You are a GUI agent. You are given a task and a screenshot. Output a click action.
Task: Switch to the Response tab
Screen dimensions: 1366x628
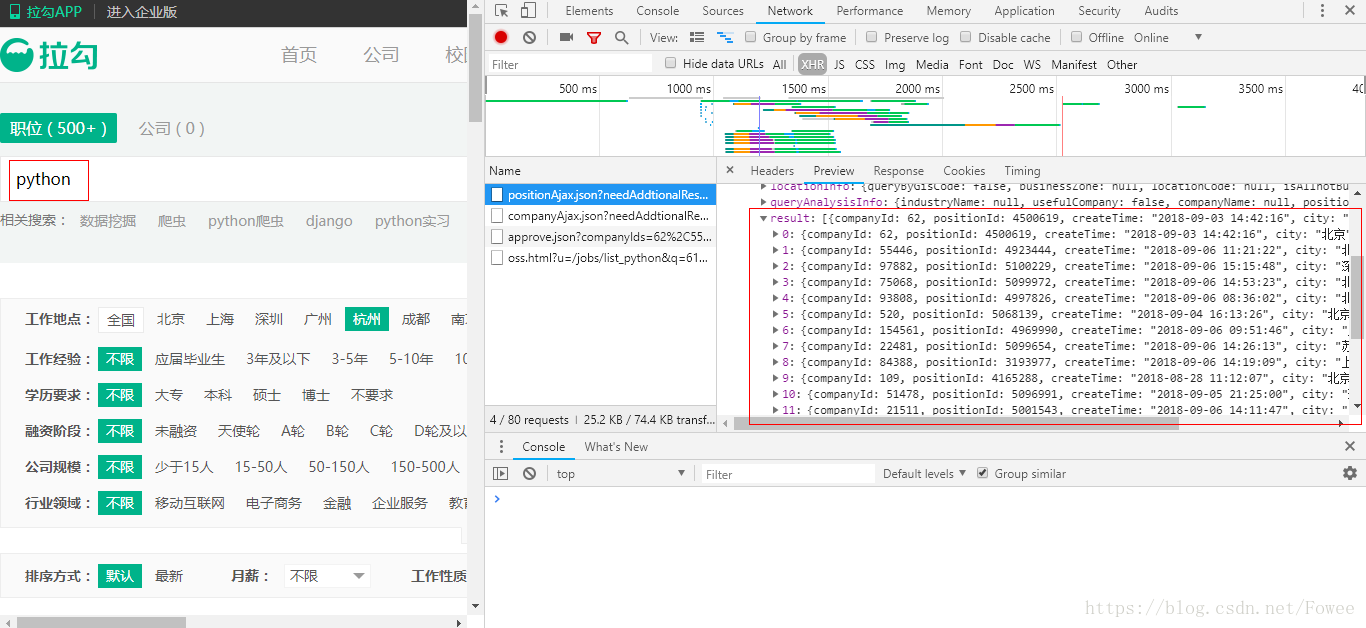(x=898, y=170)
